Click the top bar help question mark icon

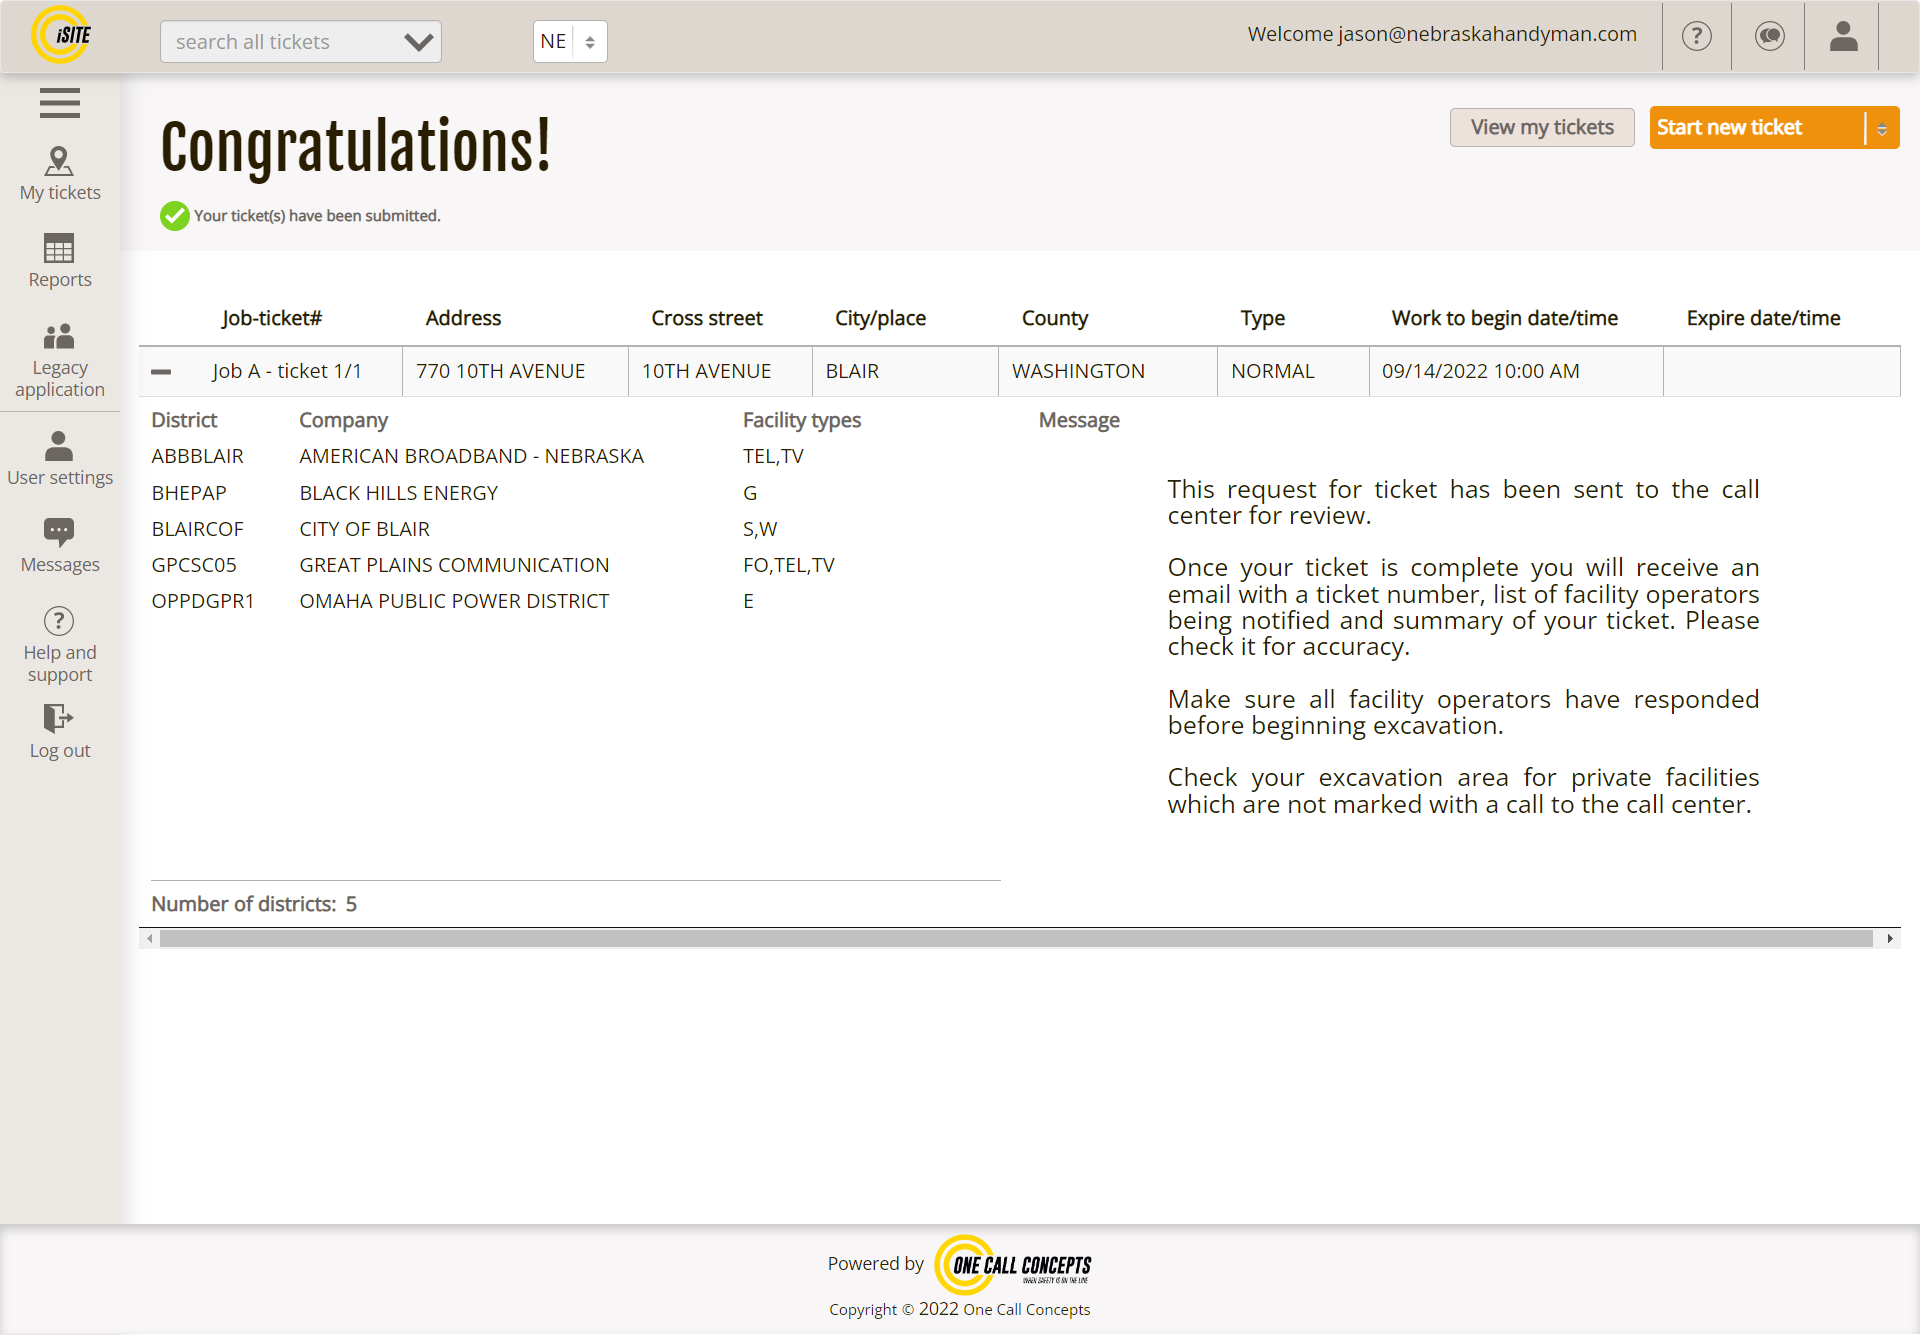(1697, 36)
